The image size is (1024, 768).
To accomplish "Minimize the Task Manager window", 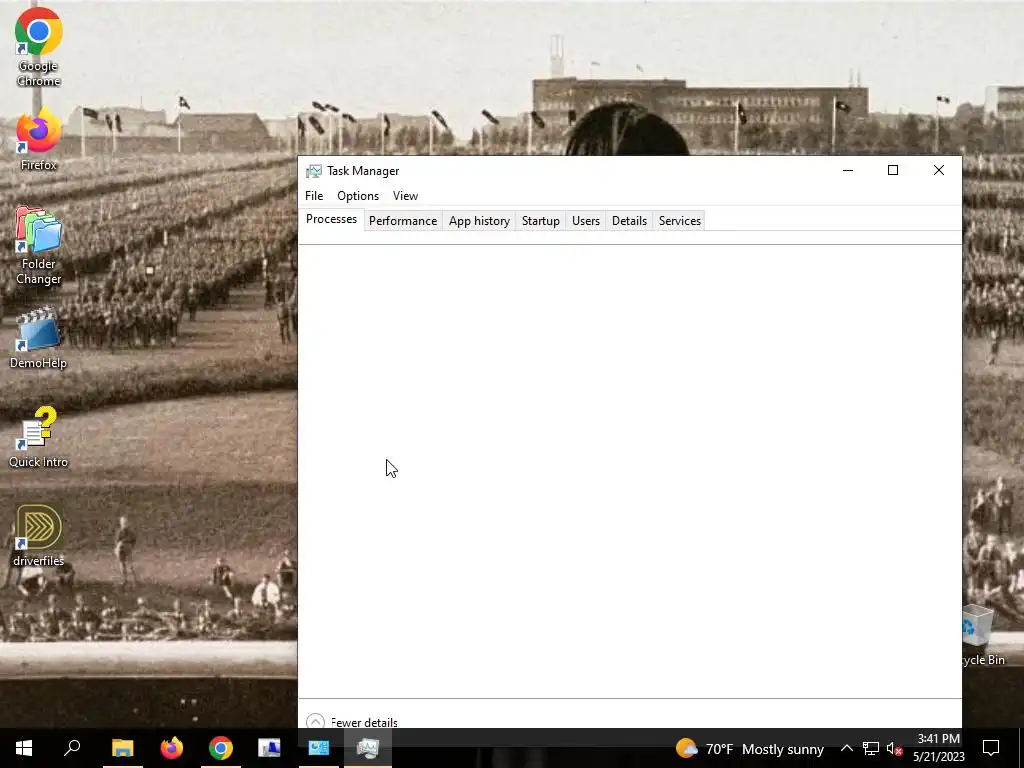I will tap(848, 170).
